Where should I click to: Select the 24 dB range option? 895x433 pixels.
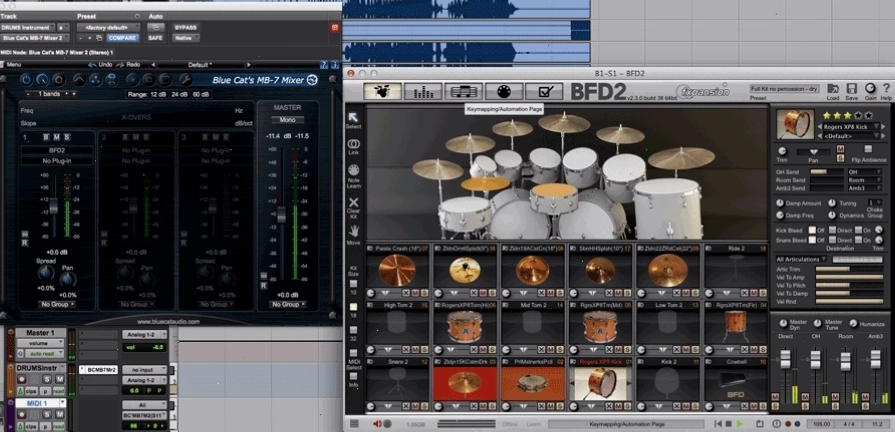179,94
